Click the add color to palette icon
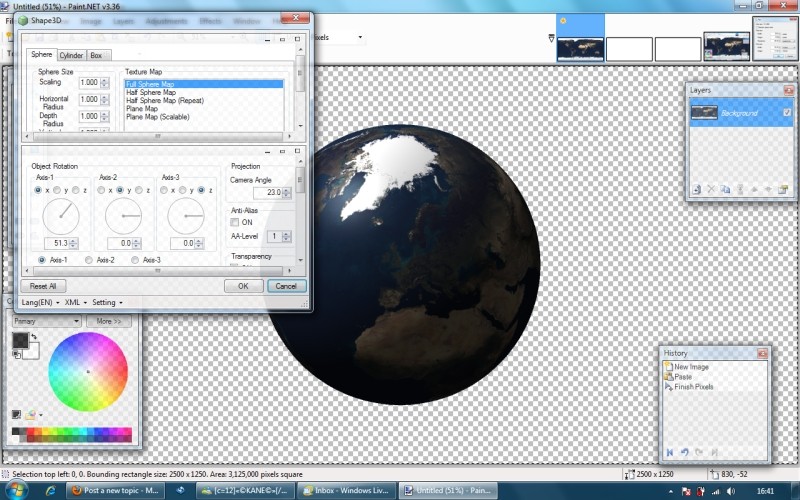Viewport: 800px width, 500px height. click(x=16, y=415)
